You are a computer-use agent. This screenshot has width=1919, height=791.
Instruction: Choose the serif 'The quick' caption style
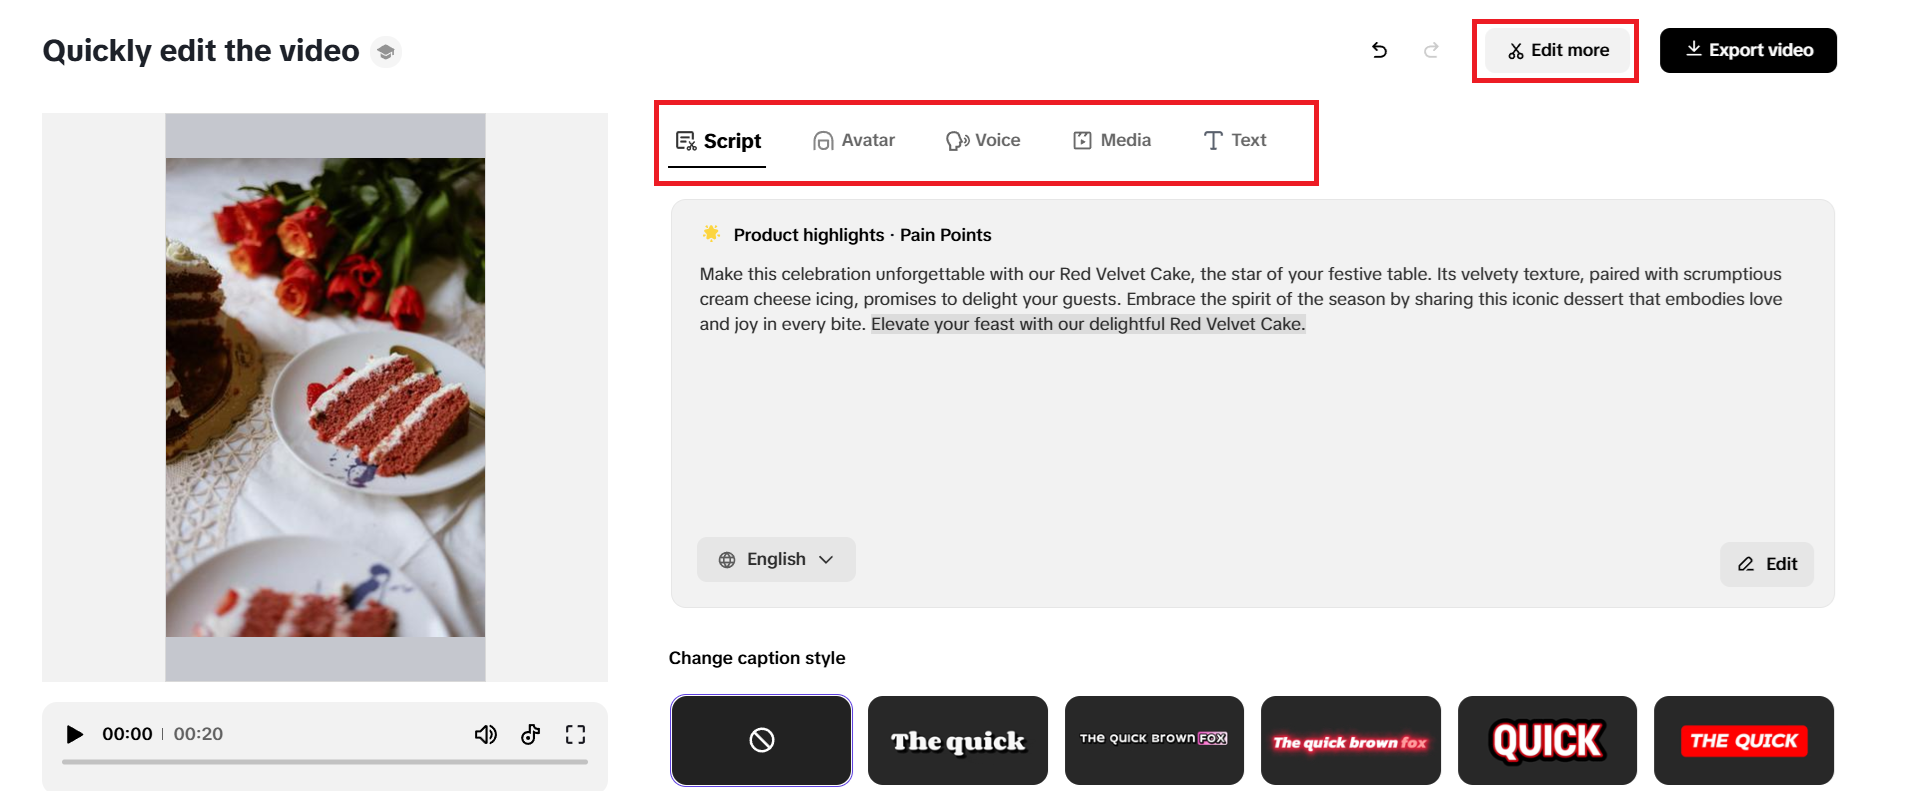coord(957,740)
